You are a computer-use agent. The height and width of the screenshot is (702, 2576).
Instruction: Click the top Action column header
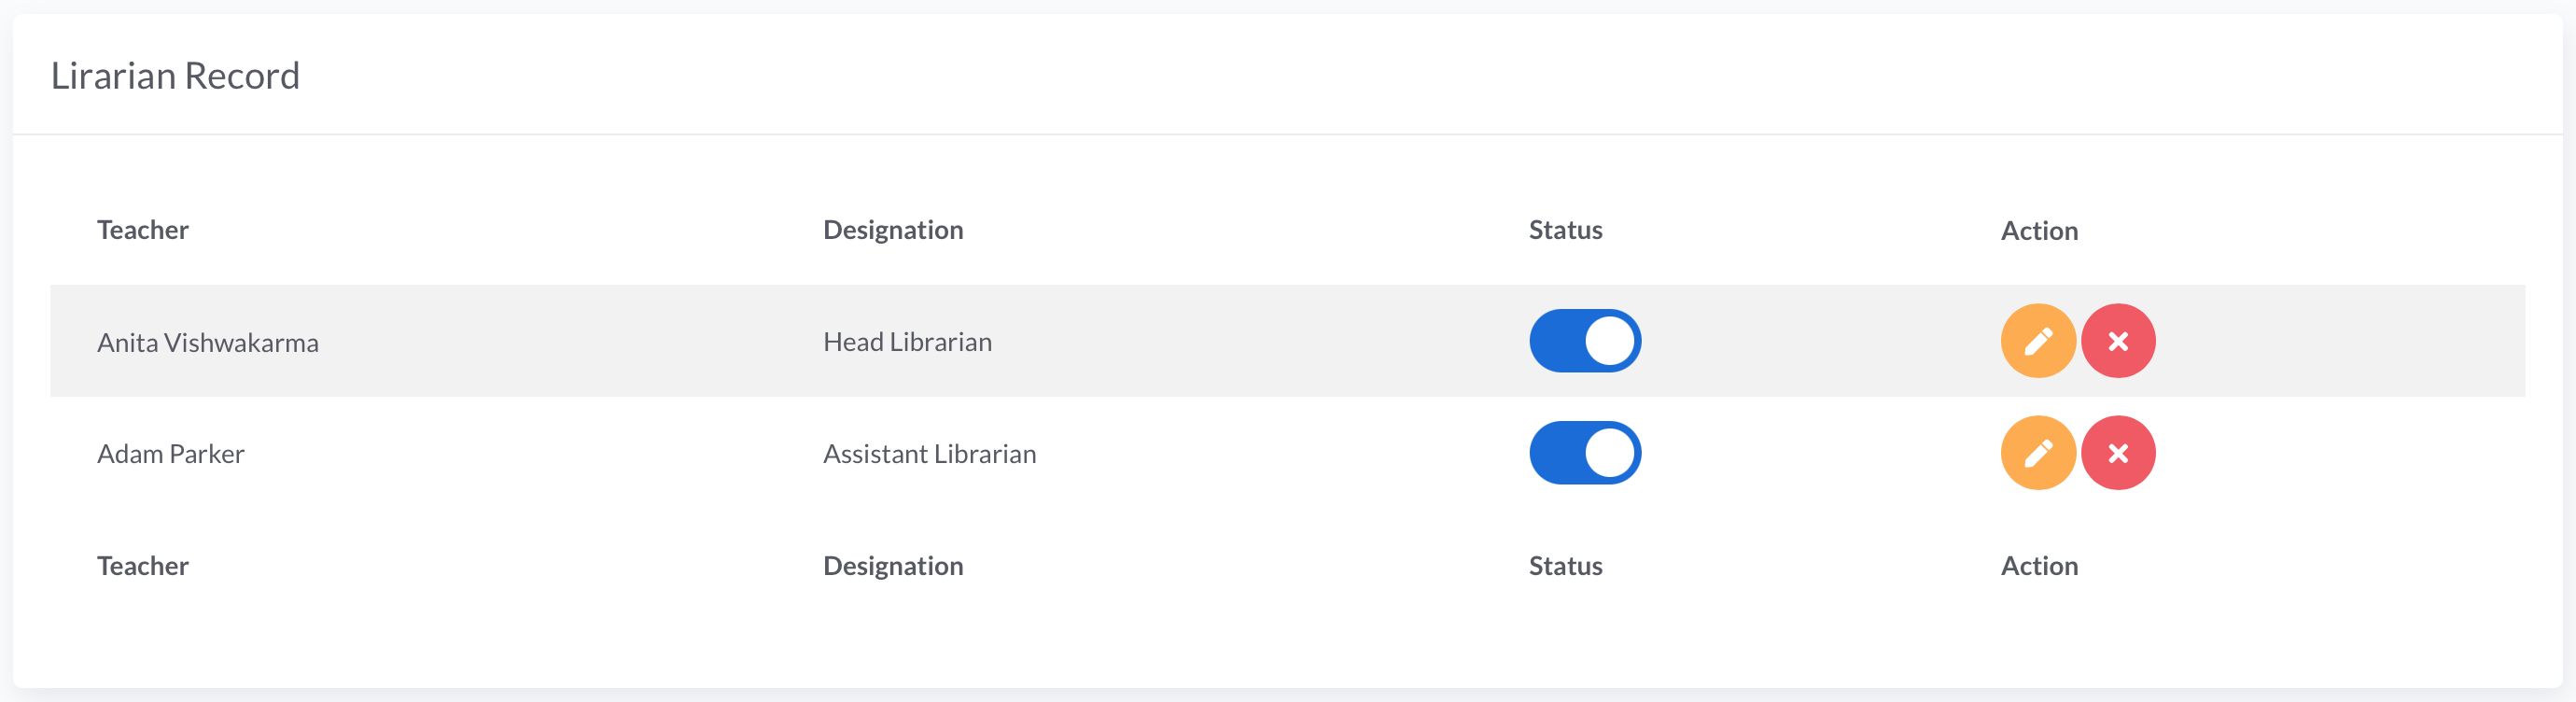(x=2038, y=231)
